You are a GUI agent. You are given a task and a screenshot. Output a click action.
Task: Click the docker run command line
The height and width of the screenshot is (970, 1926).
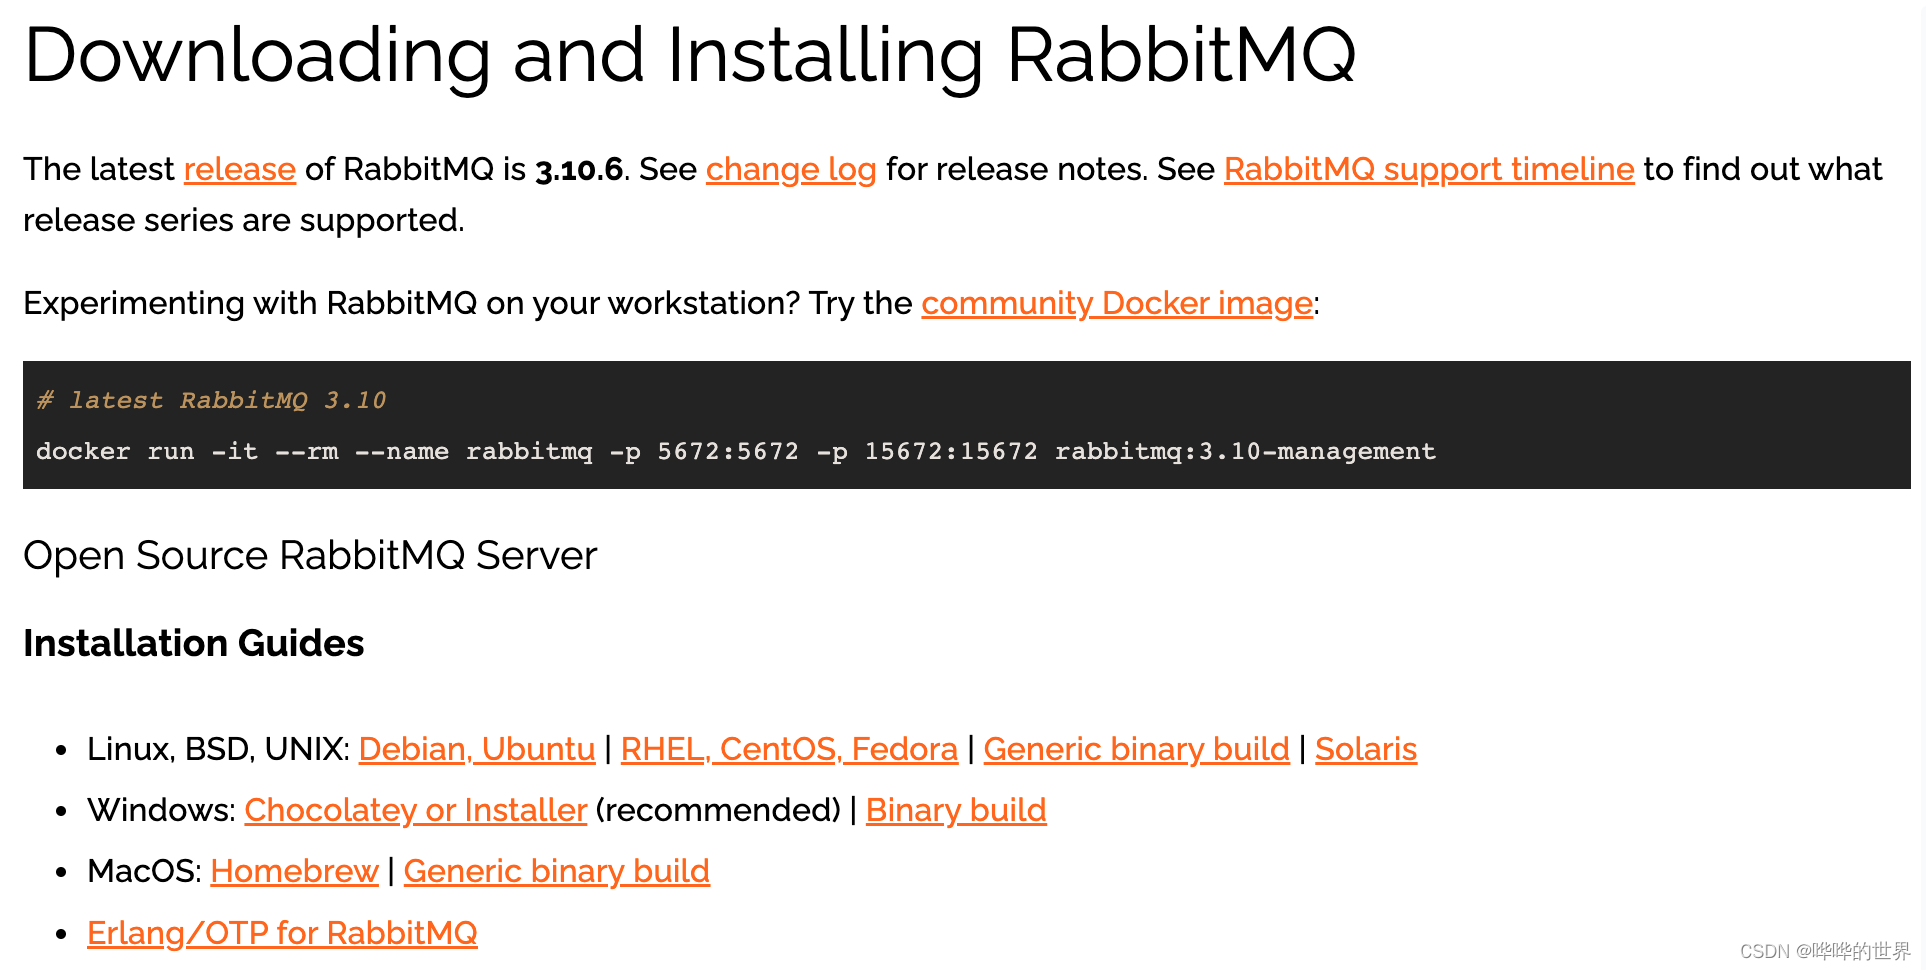pos(735,452)
